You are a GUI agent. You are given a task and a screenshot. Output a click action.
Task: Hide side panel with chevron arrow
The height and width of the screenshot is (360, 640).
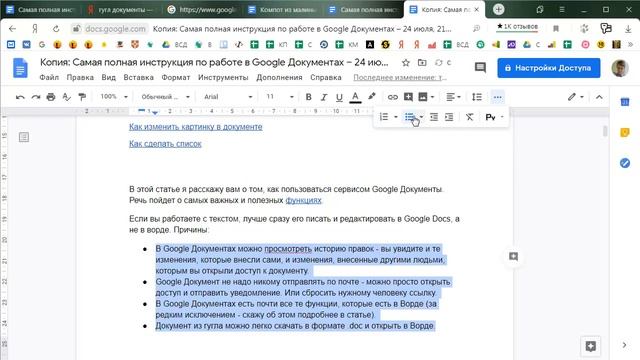[x=624, y=345]
